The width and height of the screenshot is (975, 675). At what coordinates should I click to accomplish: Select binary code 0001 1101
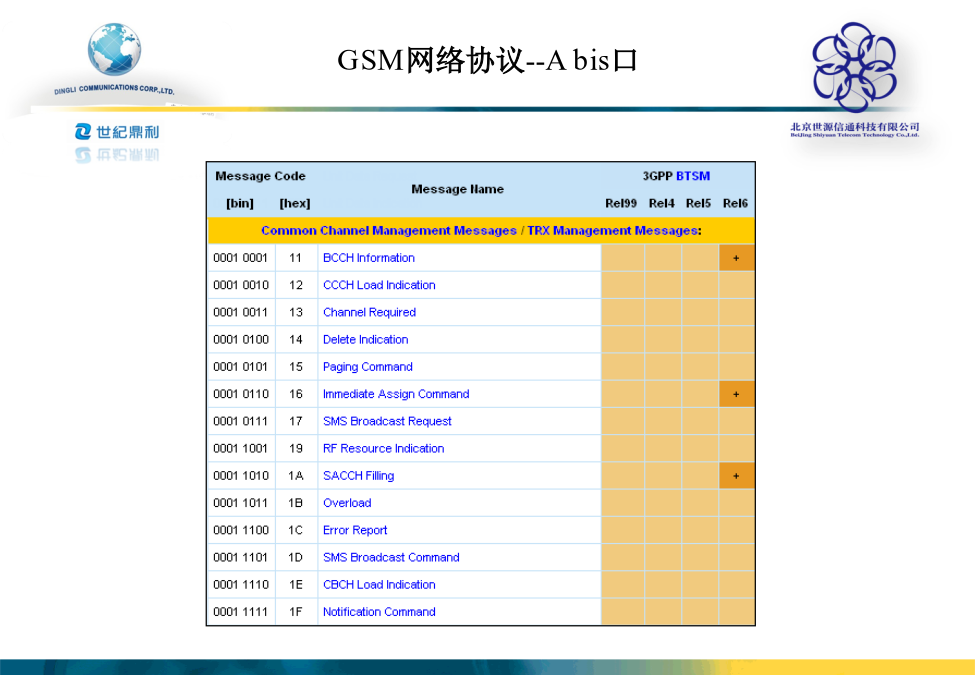coord(241,558)
